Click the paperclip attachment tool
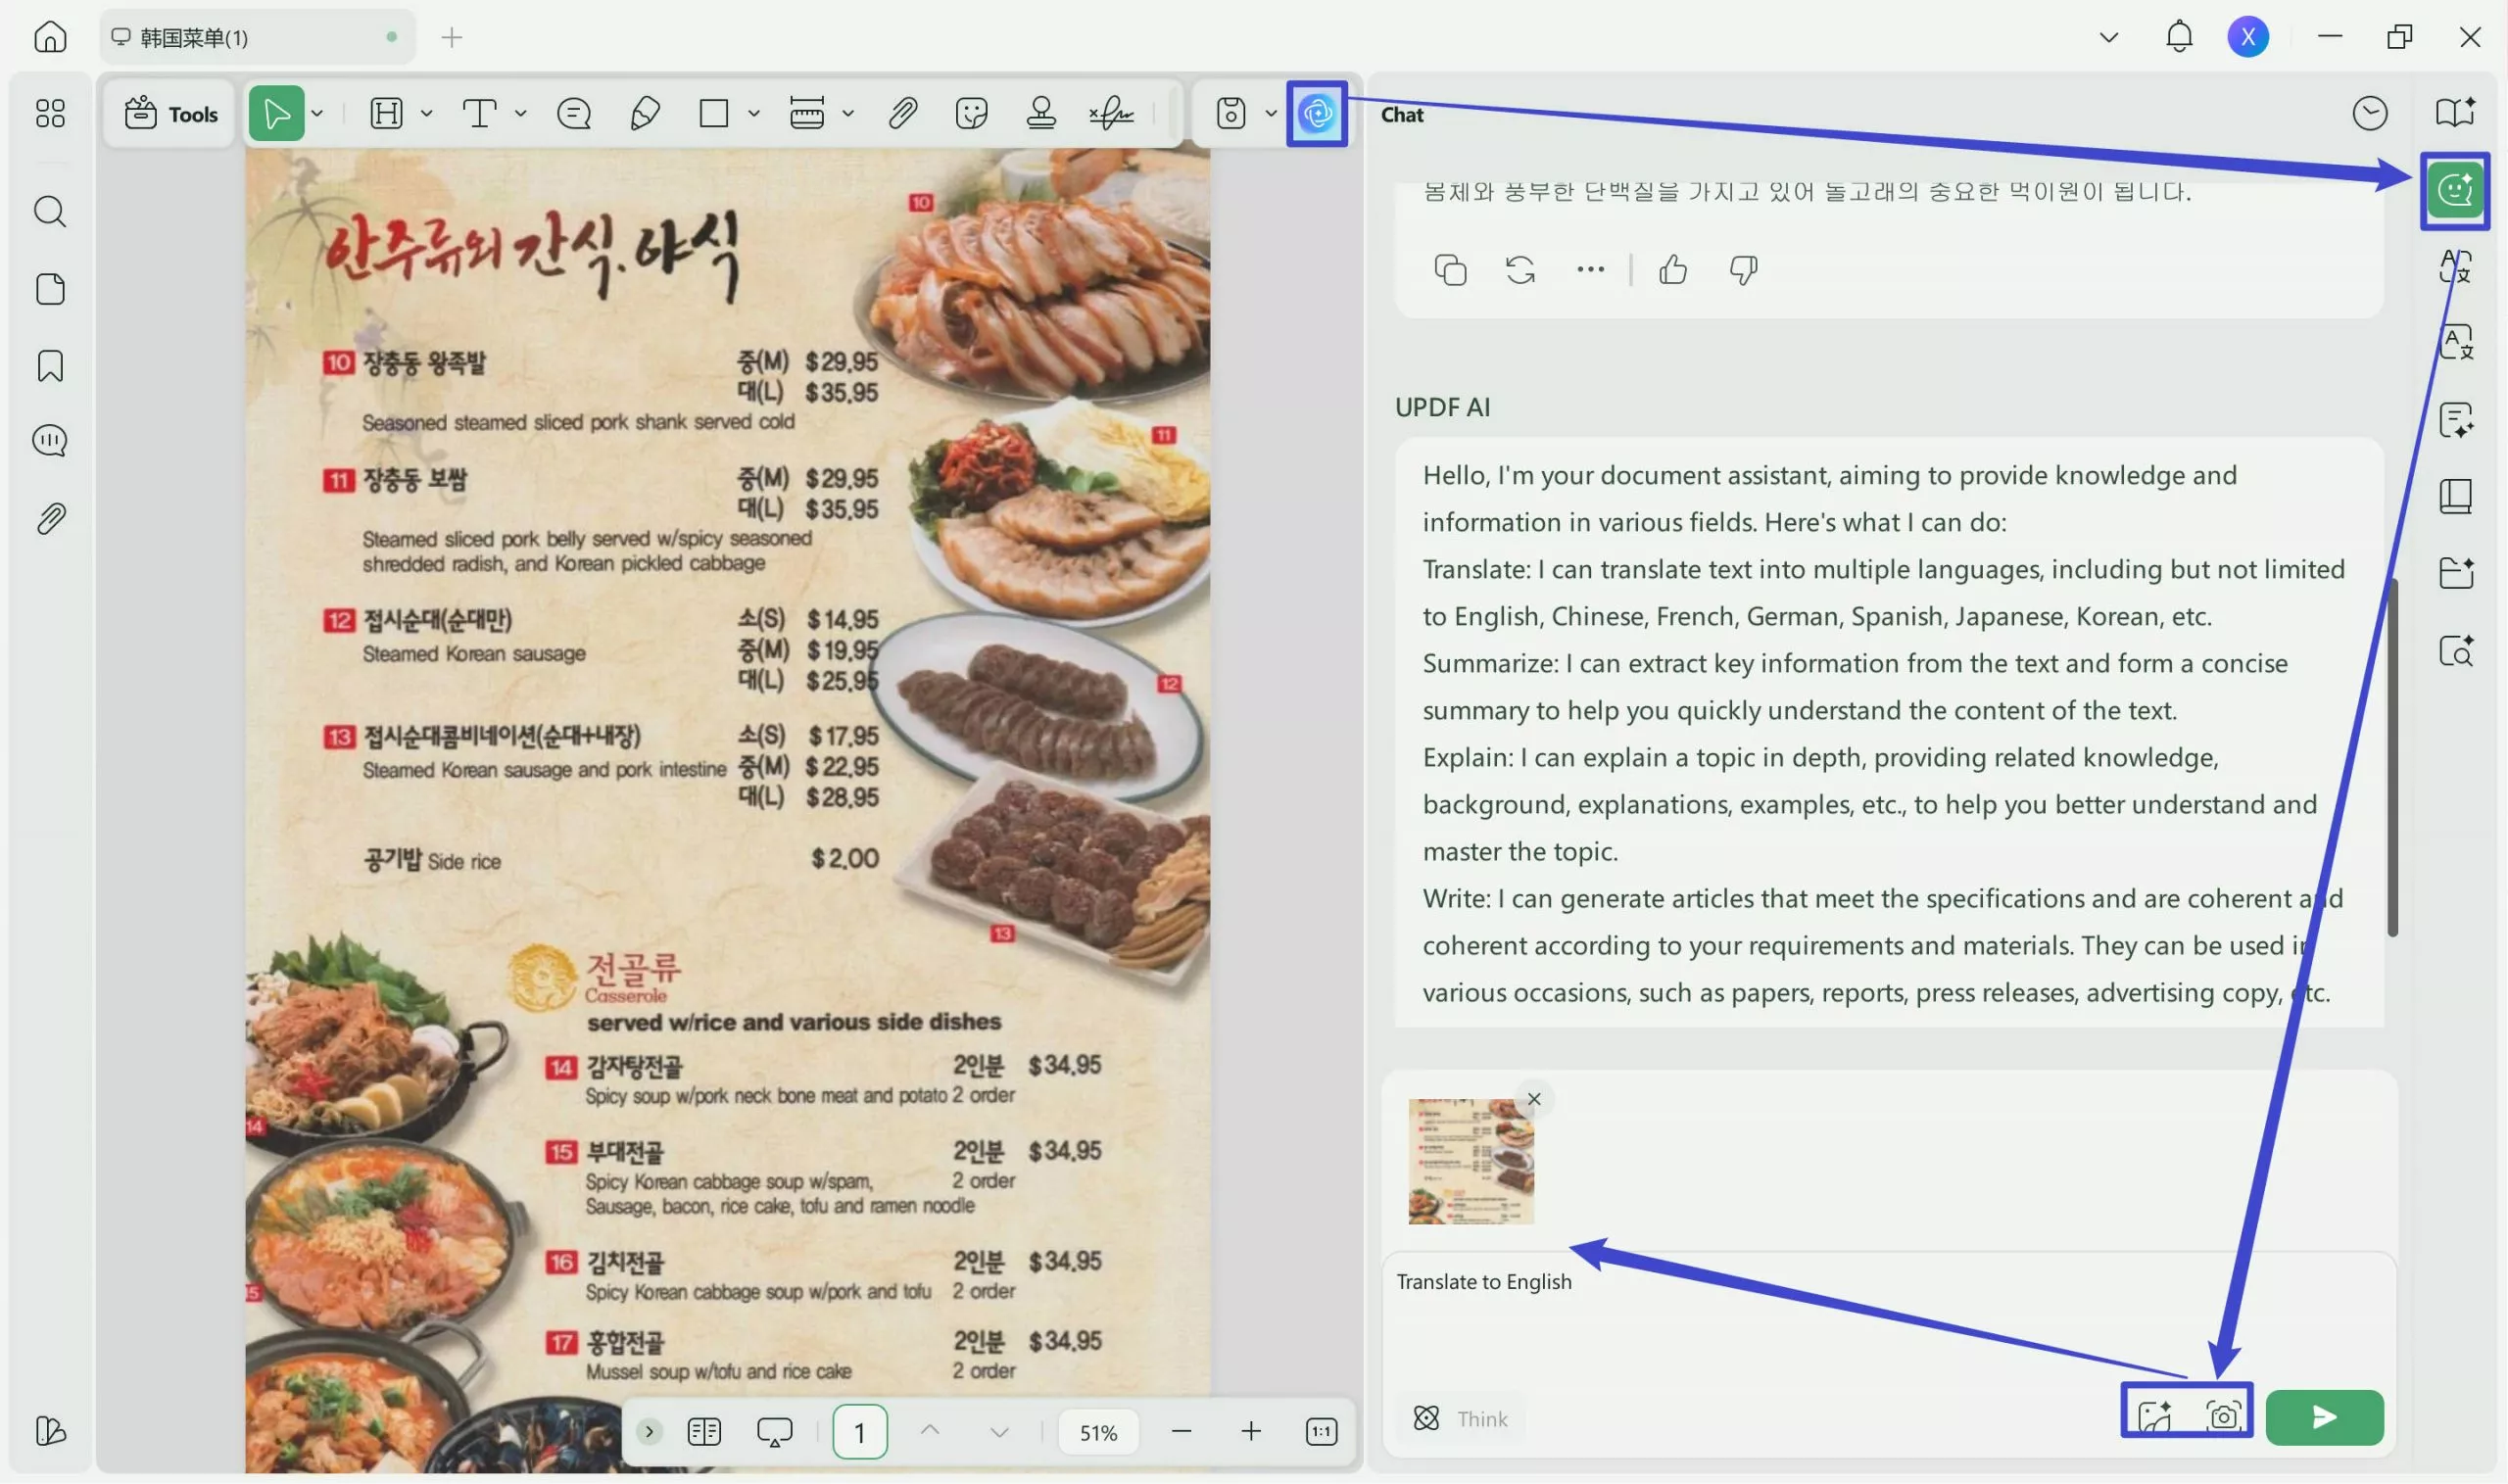Image resolution: width=2508 pixels, height=1484 pixels. [902, 113]
